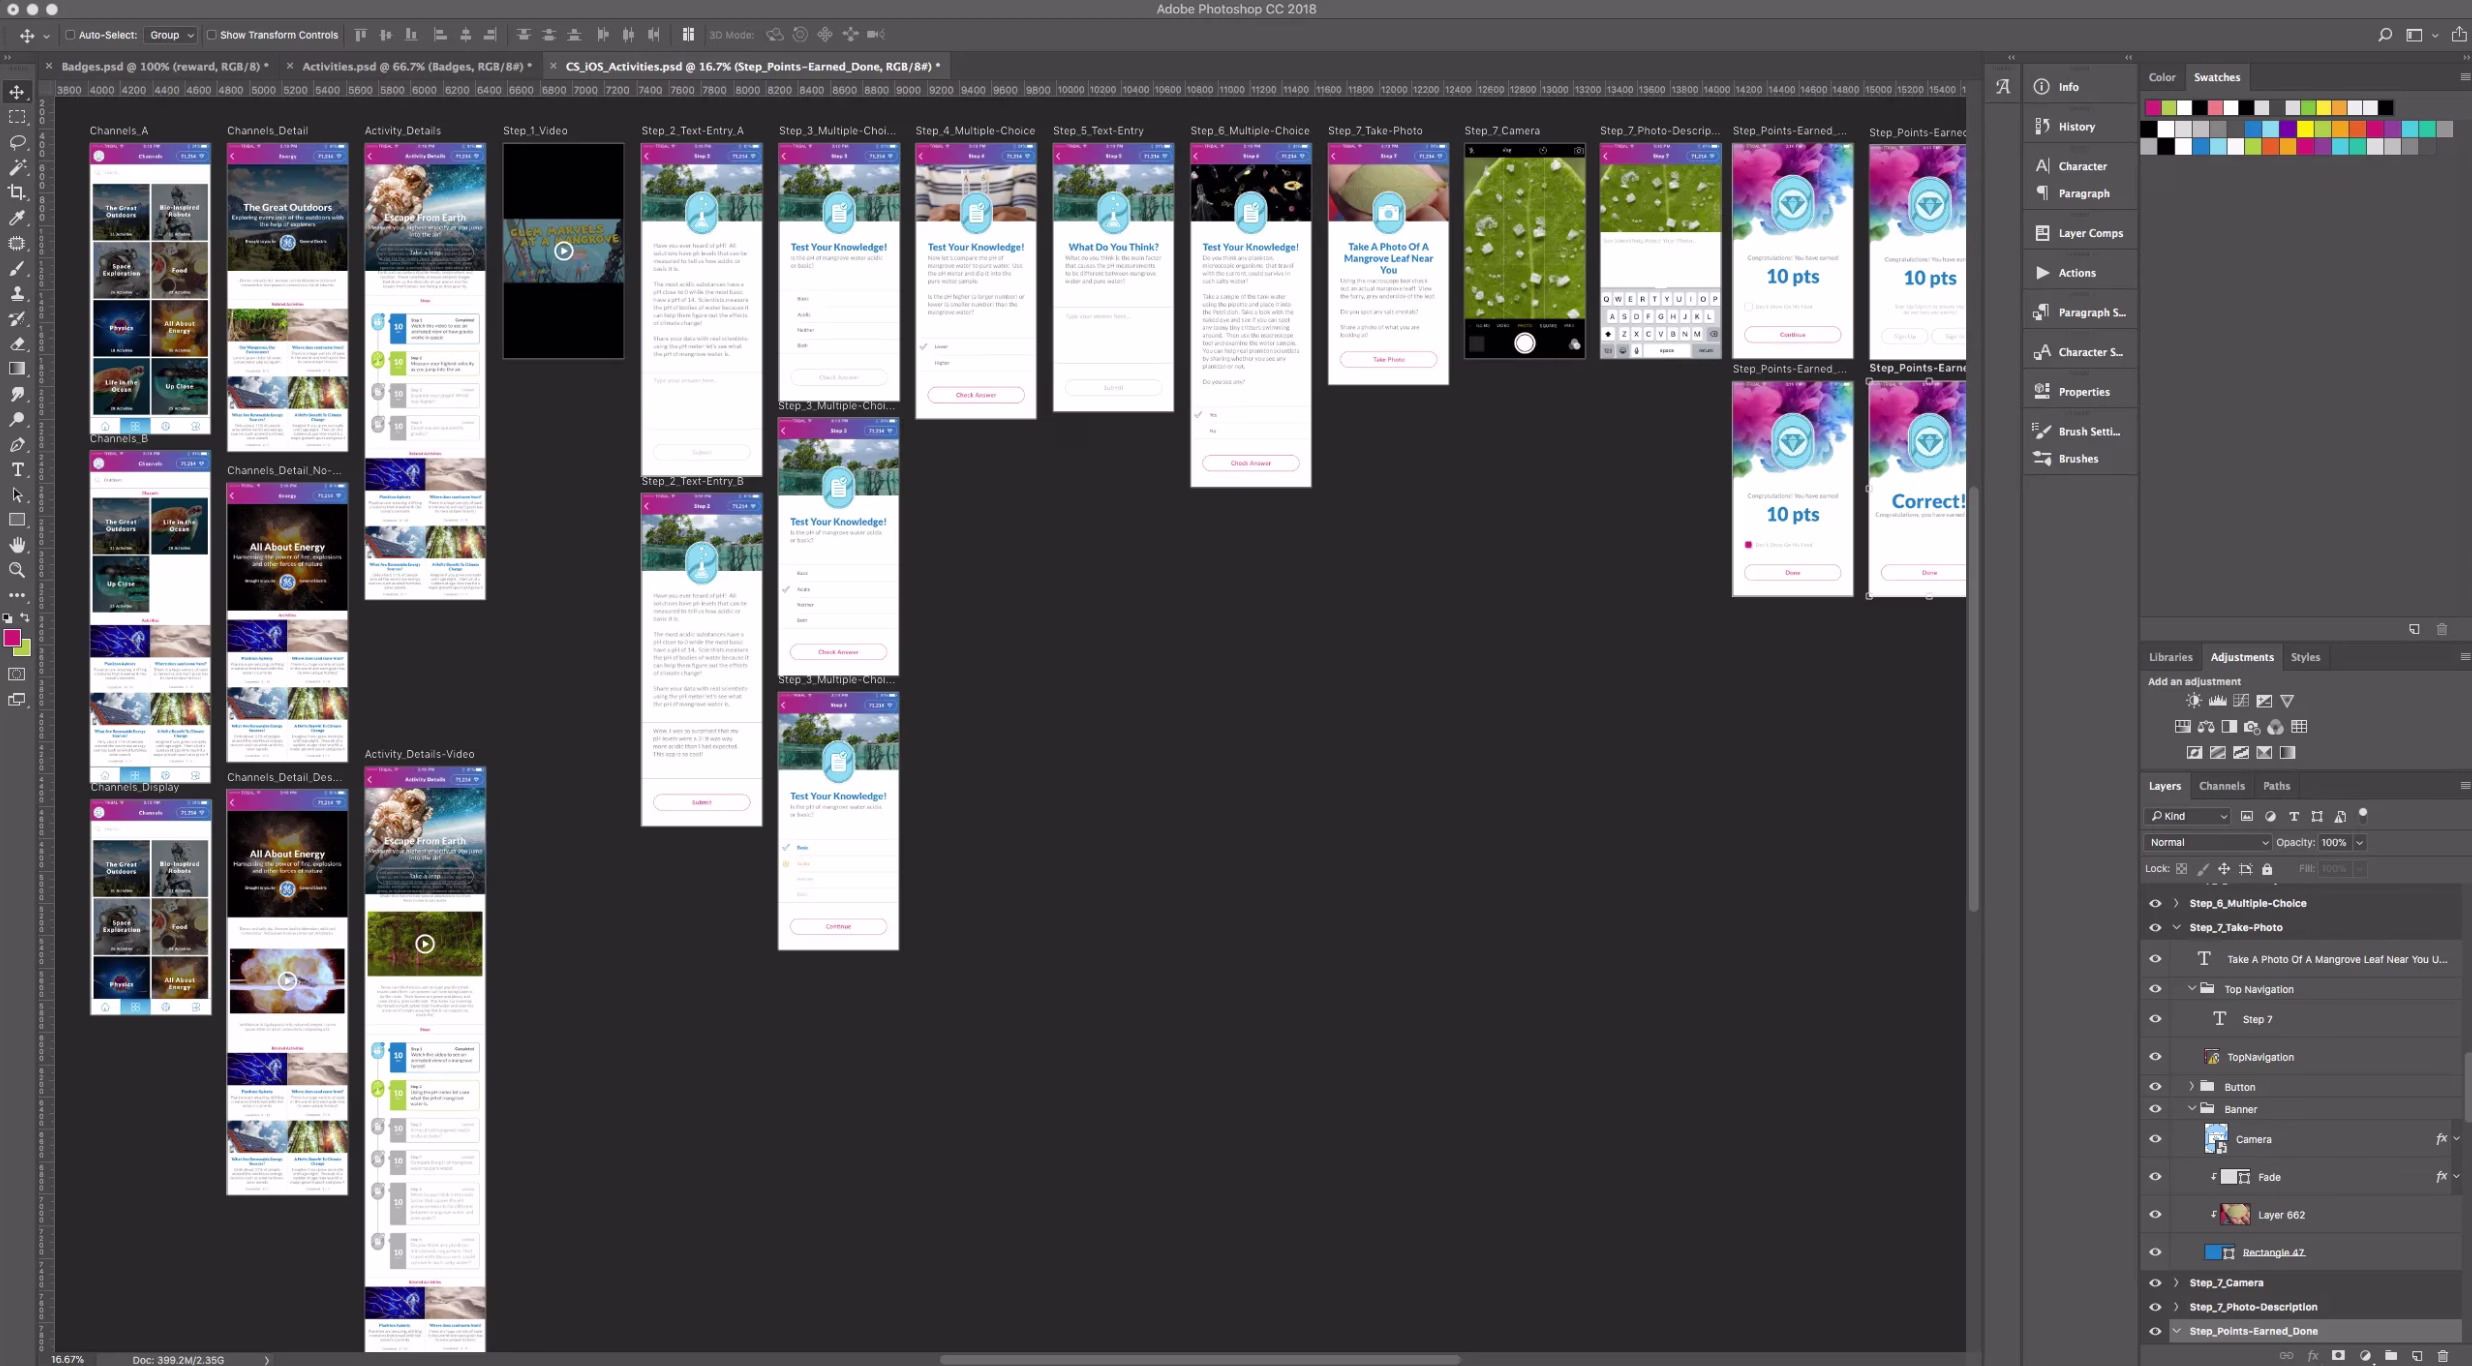This screenshot has width=2472, height=1366.
Task: Delete the selected layer with the trash icon
Action: [2444, 1357]
